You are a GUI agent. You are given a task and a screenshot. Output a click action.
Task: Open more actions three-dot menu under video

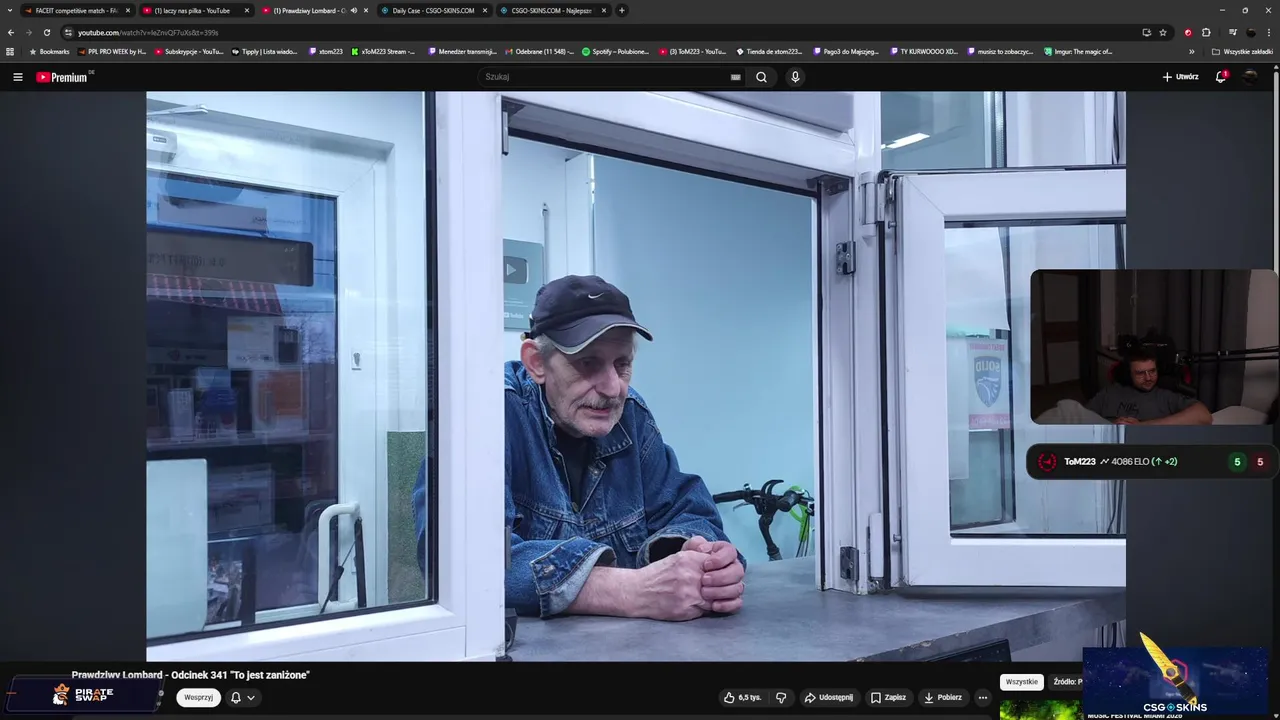point(982,697)
